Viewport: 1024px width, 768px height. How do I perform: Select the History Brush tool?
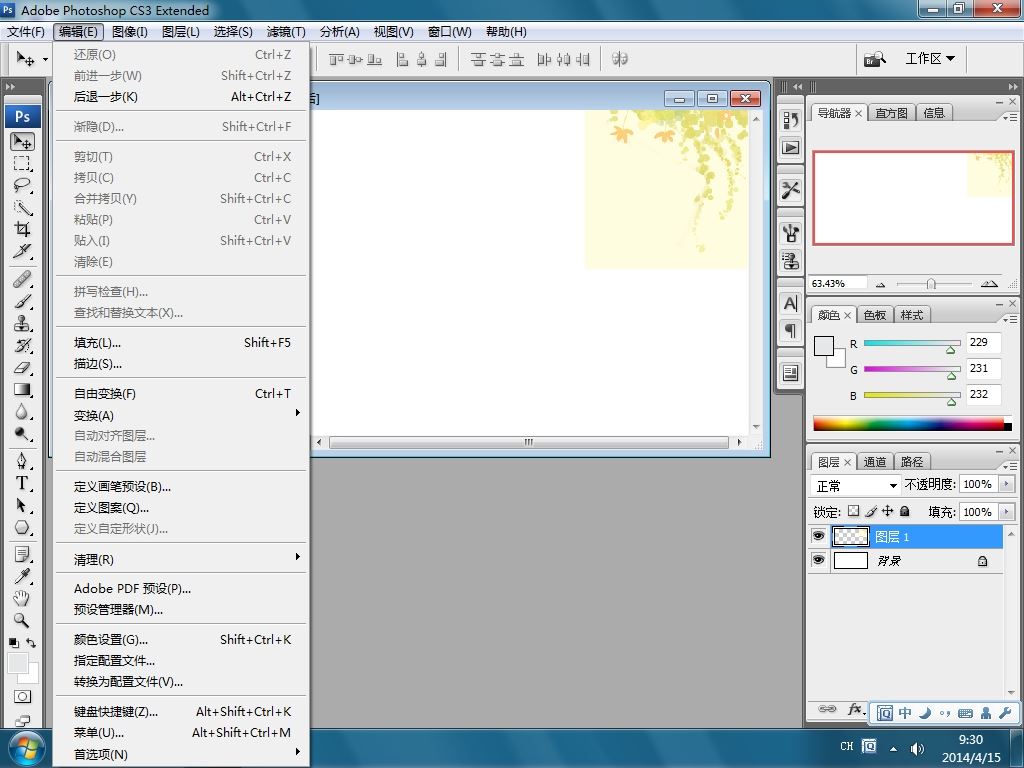(x=22, y=345)
